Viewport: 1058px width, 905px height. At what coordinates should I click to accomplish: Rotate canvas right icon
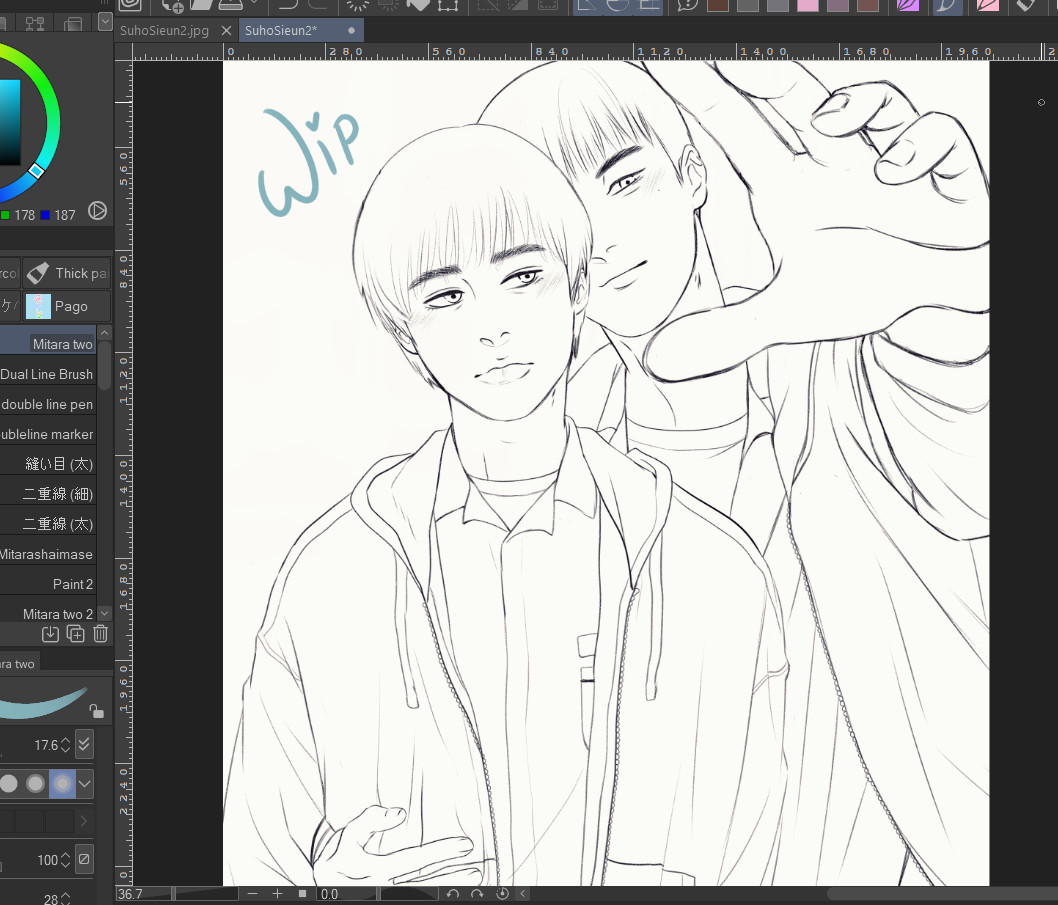pos(477,894)
